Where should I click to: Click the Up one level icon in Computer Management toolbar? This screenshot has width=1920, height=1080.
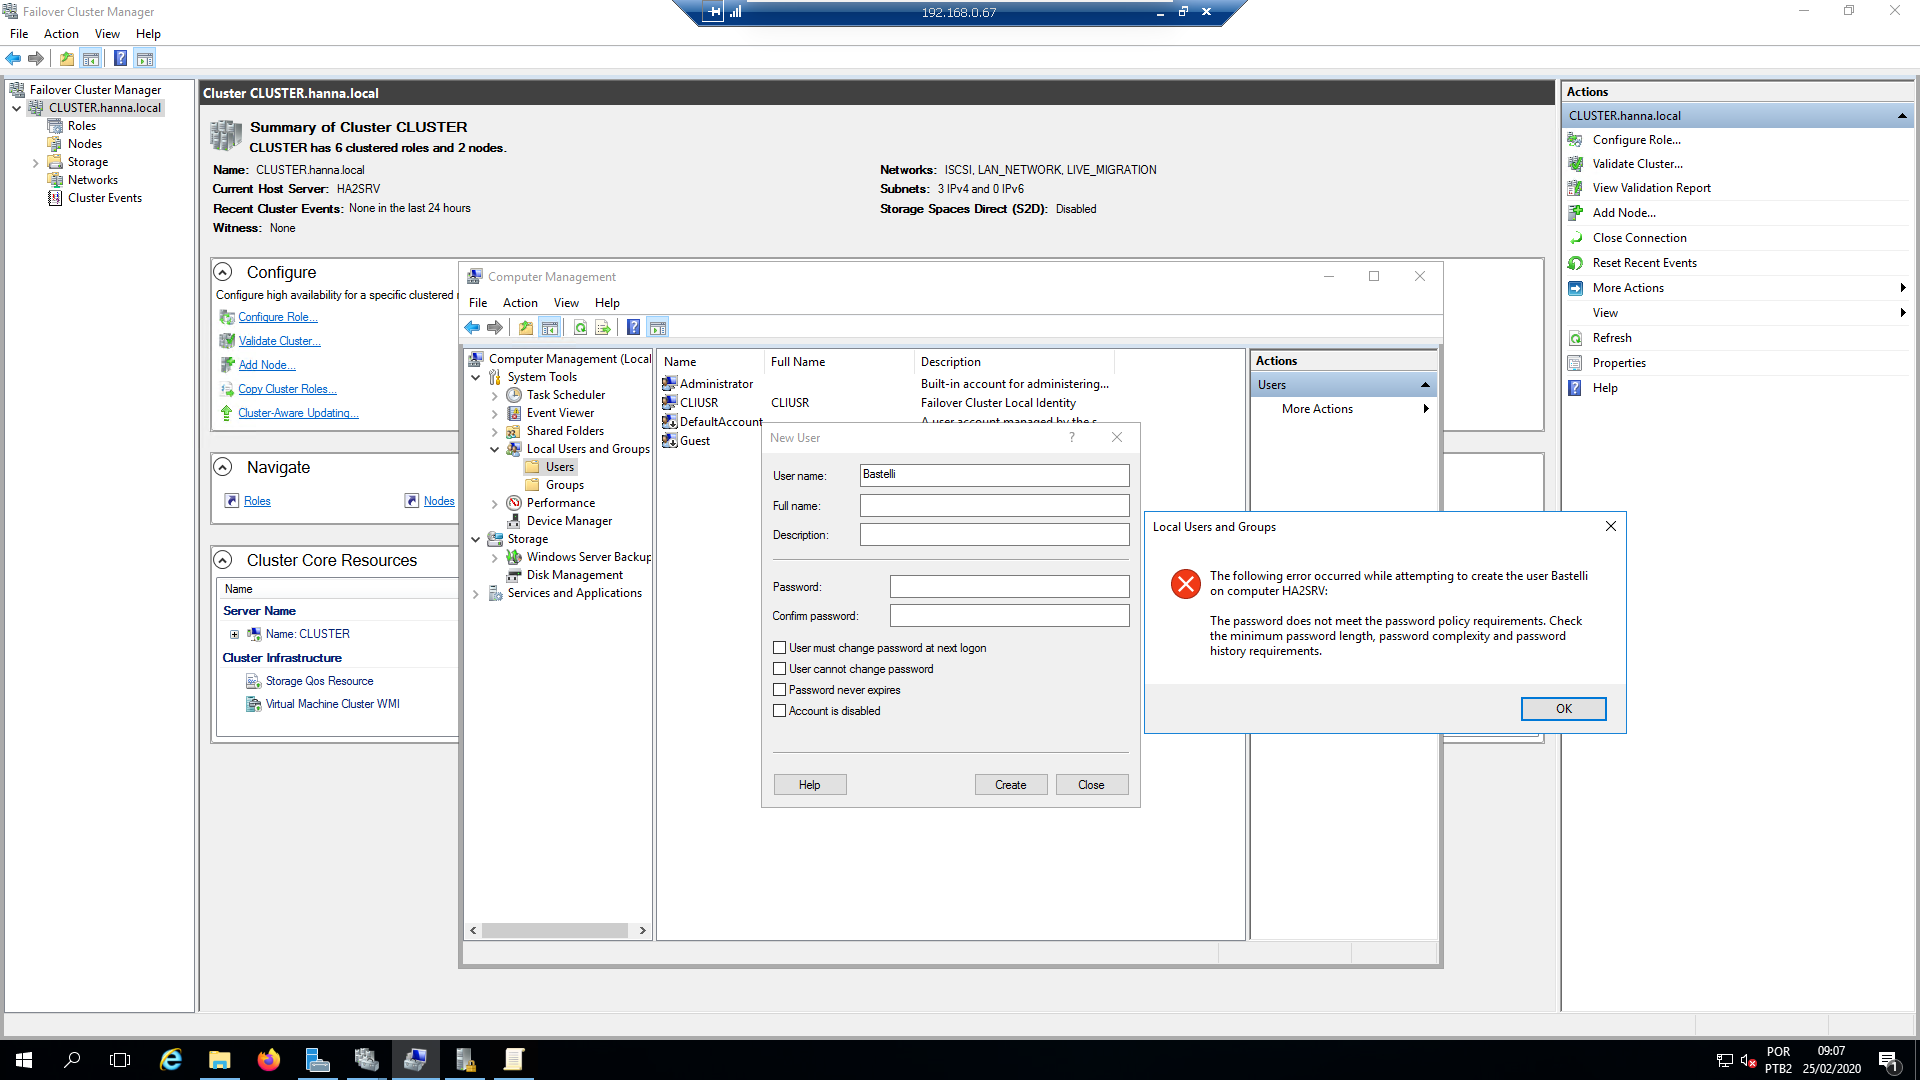526,327
